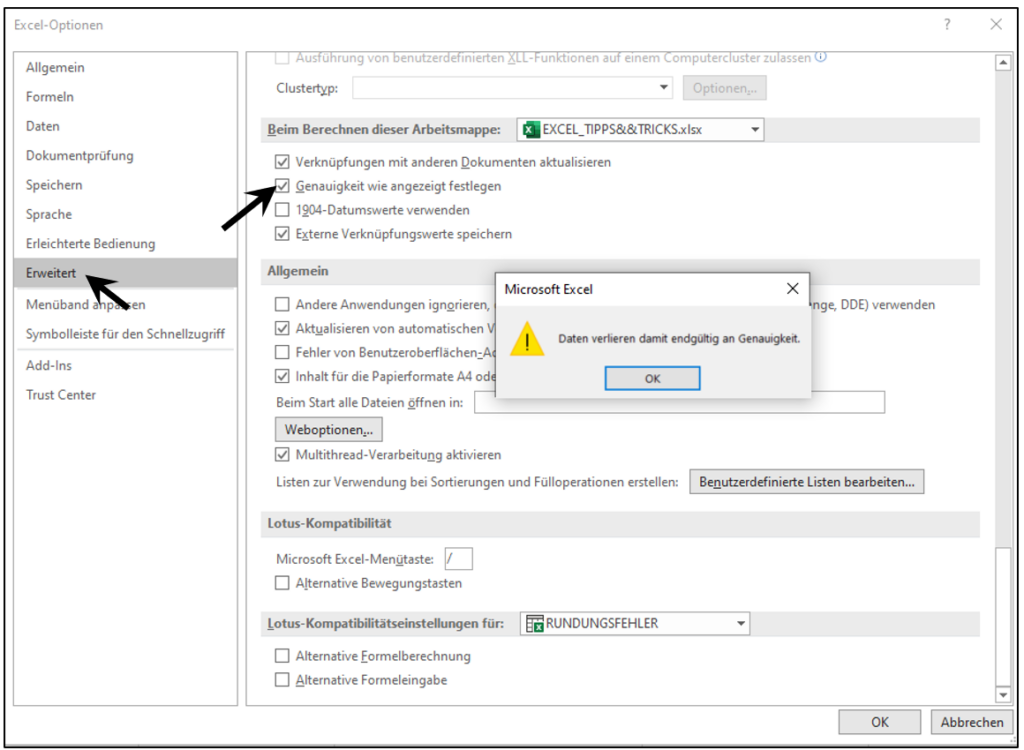
Task: Click the info icon beside XLL-Funktionen option
Action: (821, 57)
